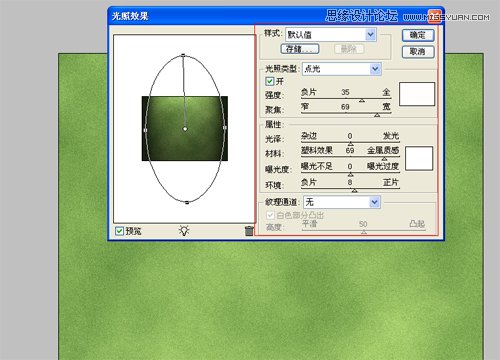500x360 pixels.
Task: Click the 确定 OK button
Action: click(x=418, y=35)
